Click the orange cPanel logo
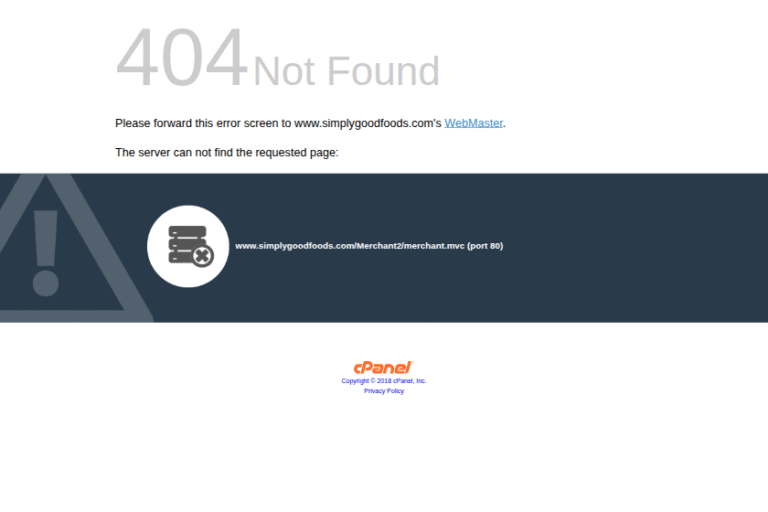The height and width of the screenshot is (512, 768). click(x=384, y=367)
